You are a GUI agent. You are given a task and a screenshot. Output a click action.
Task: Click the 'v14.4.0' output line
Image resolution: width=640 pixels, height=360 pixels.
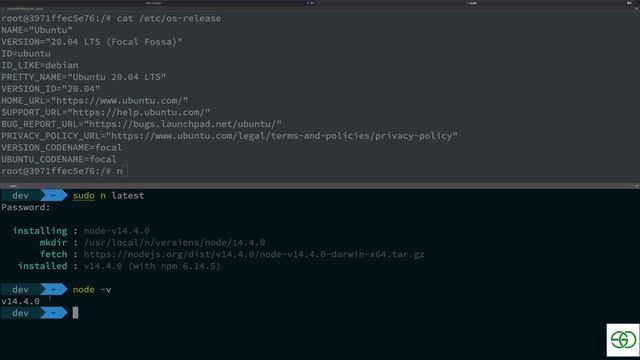click(x=20, y=301)
